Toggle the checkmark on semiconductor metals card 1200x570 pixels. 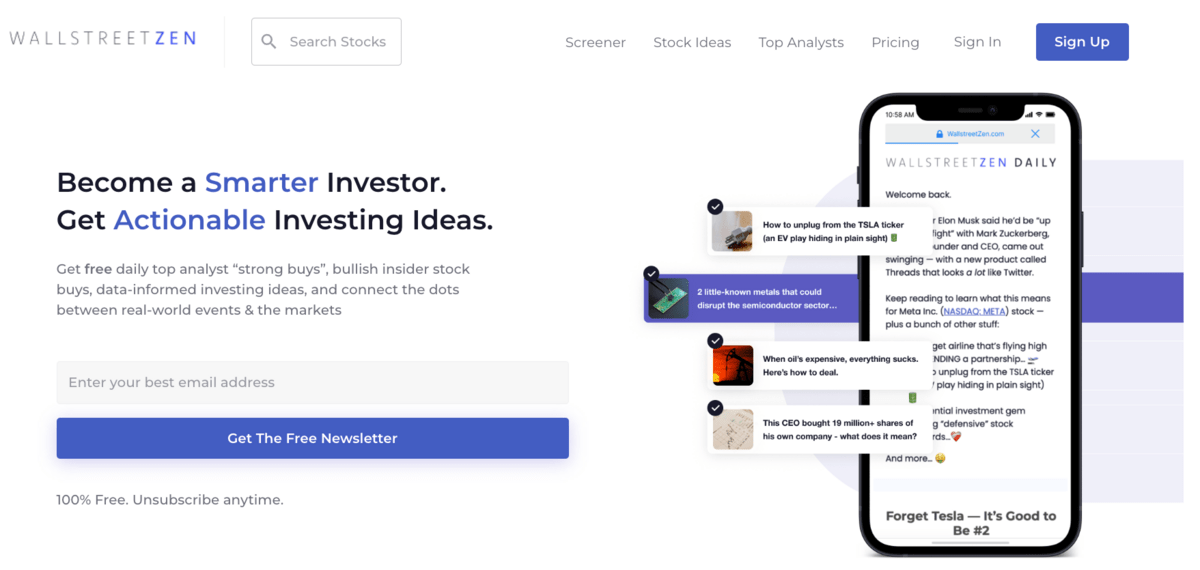point(652,272)
